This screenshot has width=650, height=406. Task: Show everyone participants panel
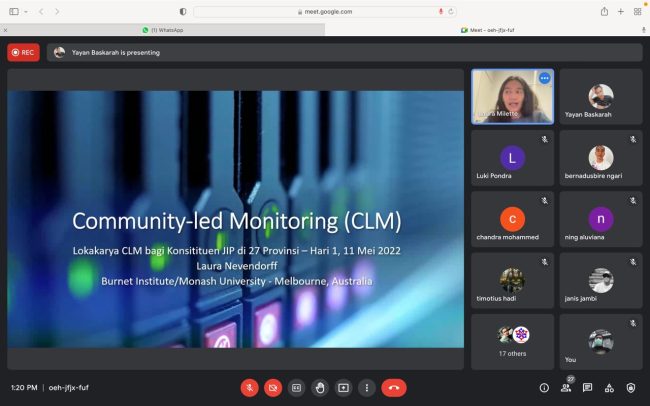(x=566, y=387)
